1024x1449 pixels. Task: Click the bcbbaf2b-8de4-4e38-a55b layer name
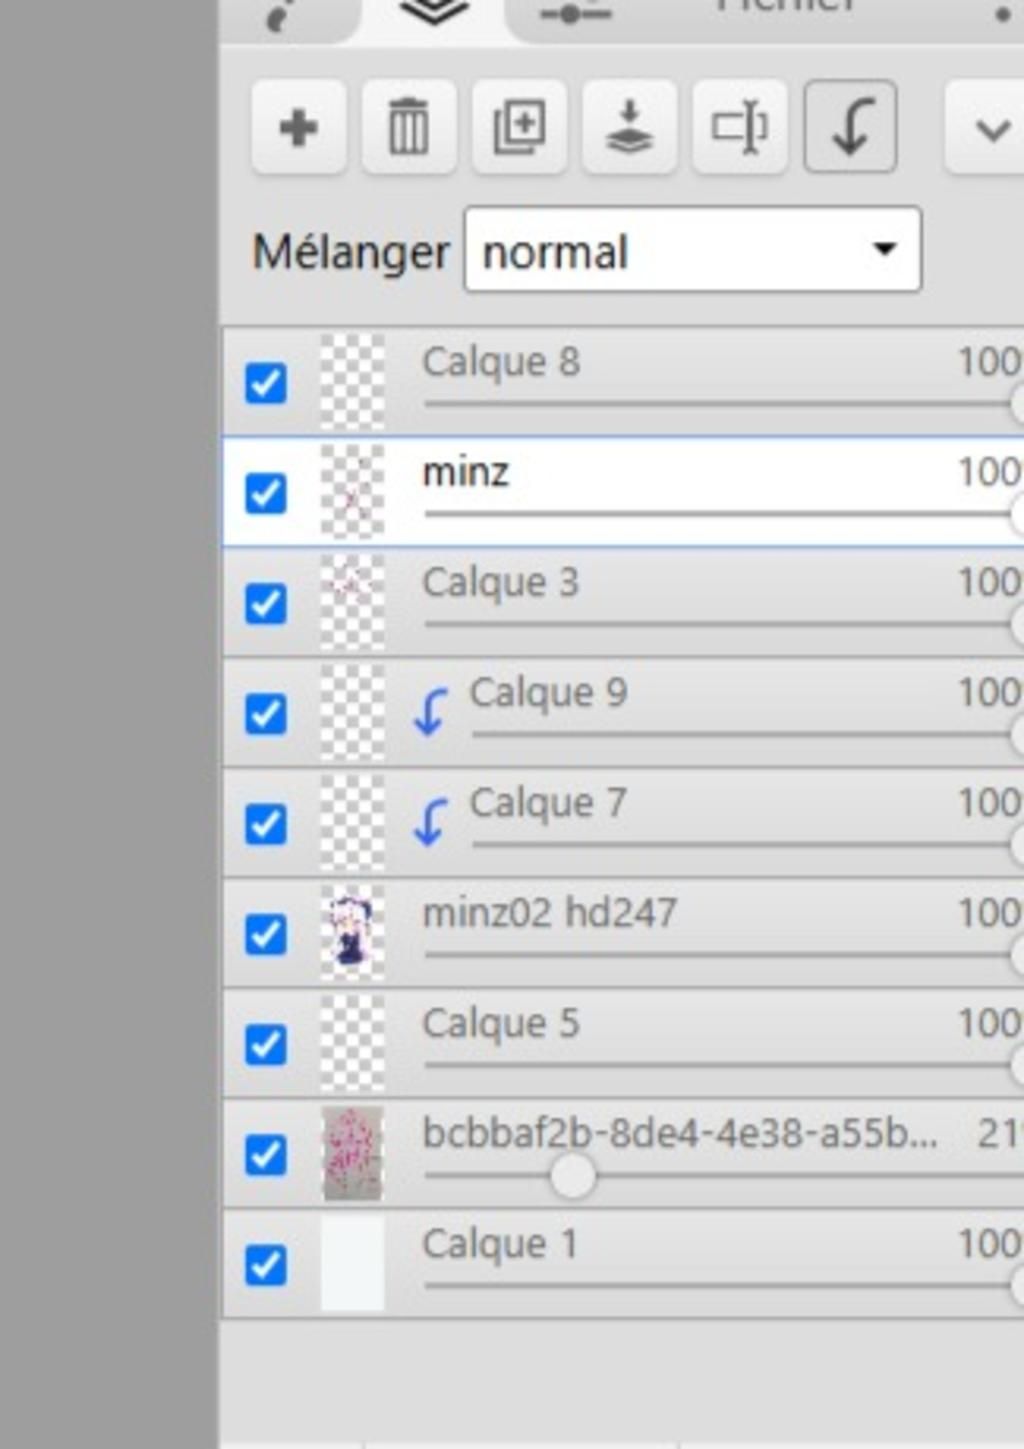[x=681, y=1133]
